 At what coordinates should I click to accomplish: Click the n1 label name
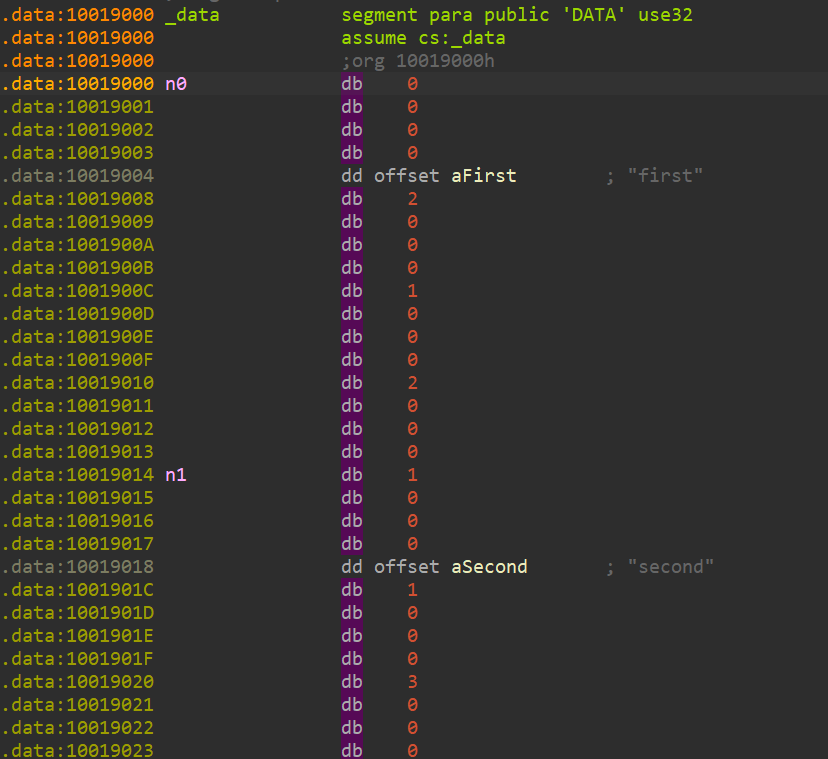click(x=176, y=475)
